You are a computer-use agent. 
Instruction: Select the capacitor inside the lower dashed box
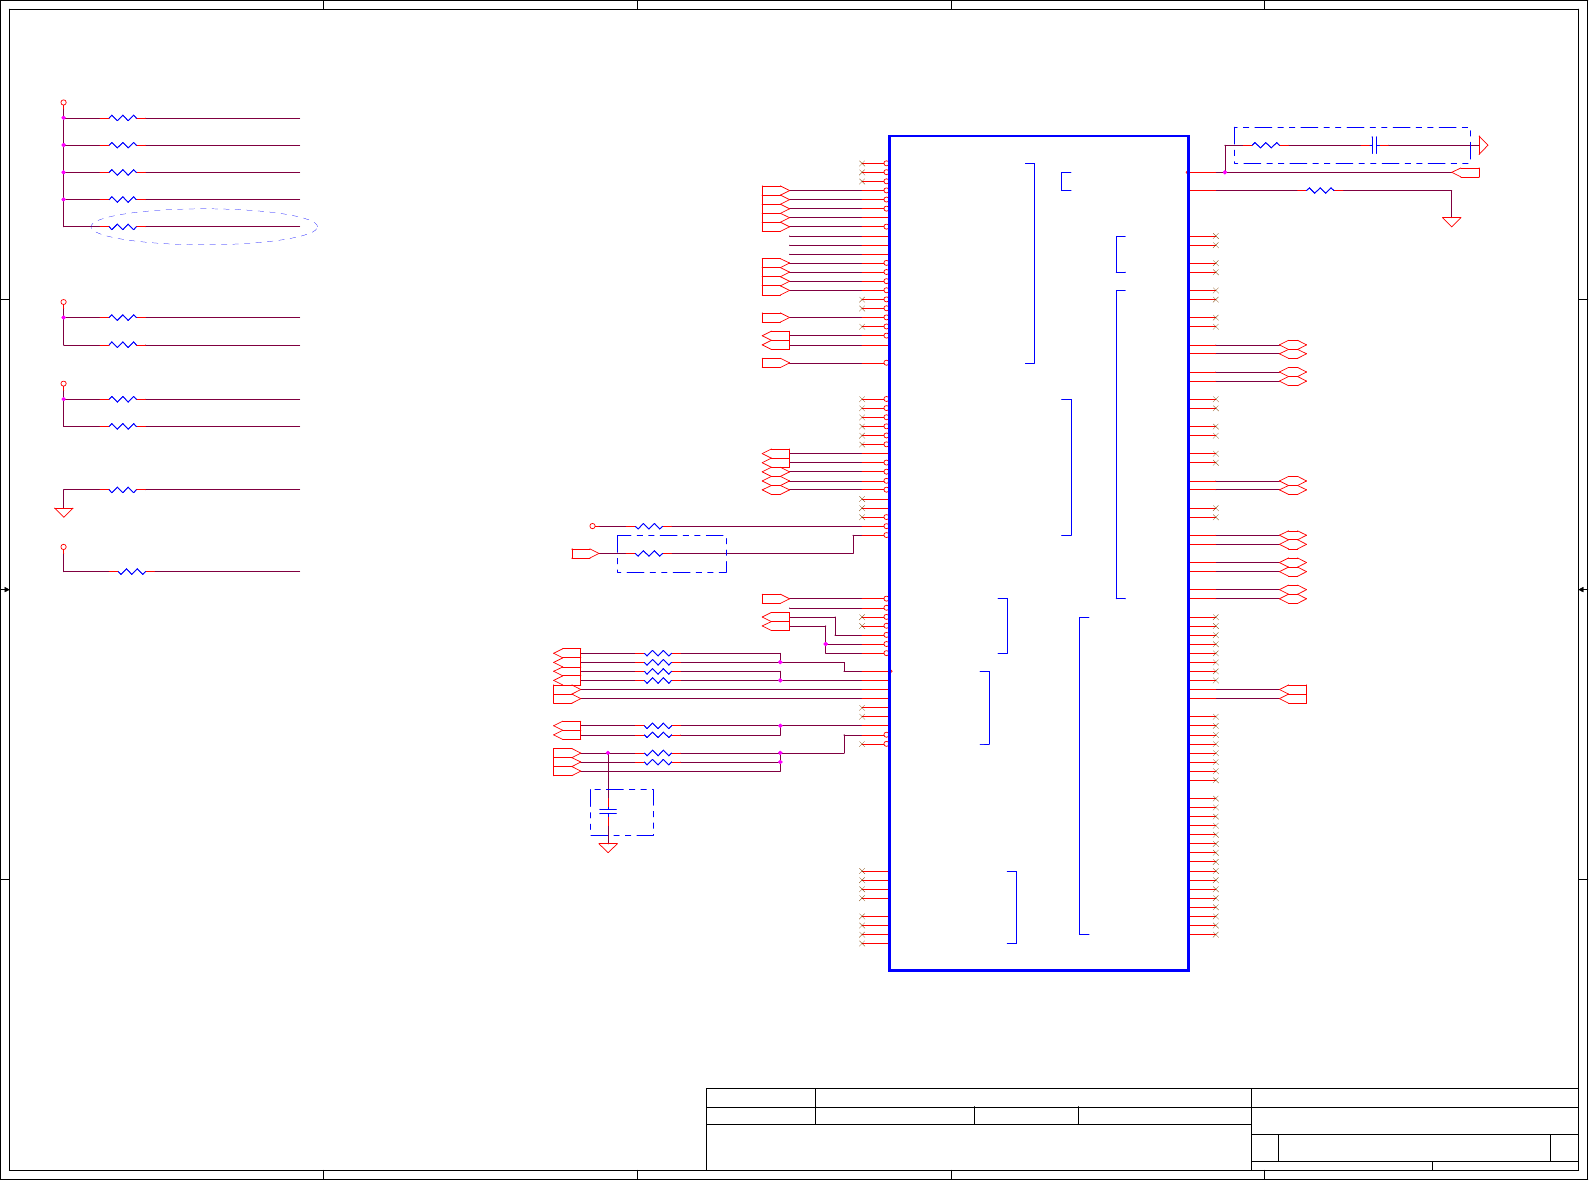click(x=607, y=811)
